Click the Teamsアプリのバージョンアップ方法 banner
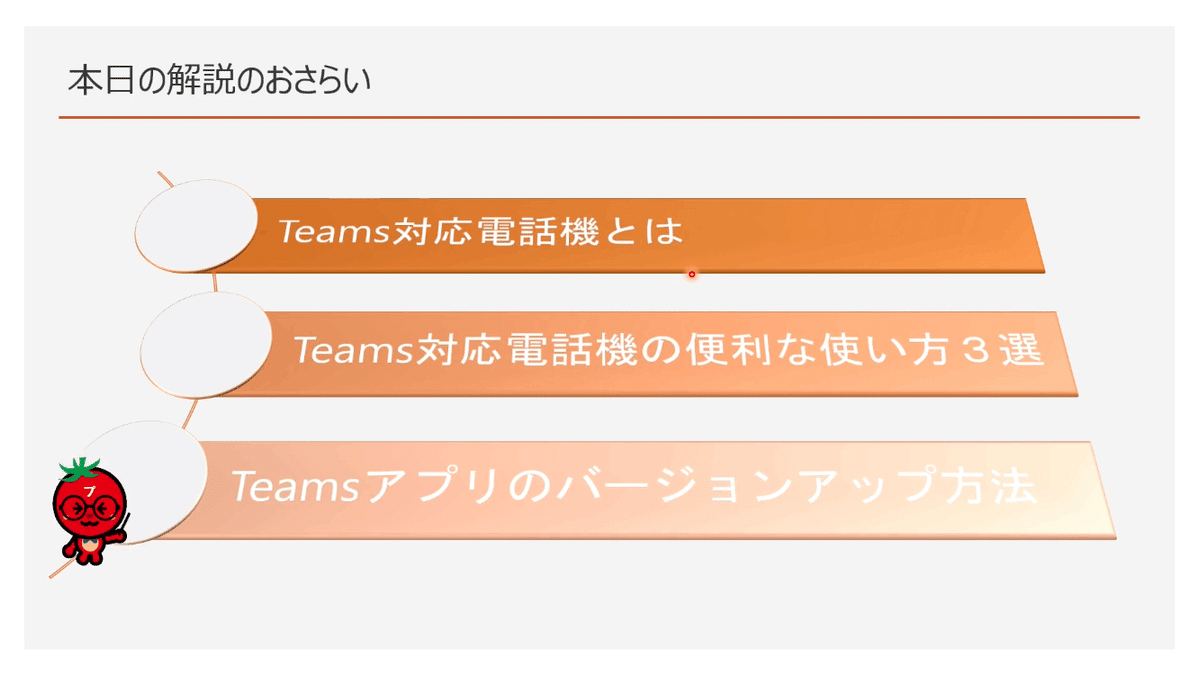This screenshot has height=675, width=1200. pos(640,489)
